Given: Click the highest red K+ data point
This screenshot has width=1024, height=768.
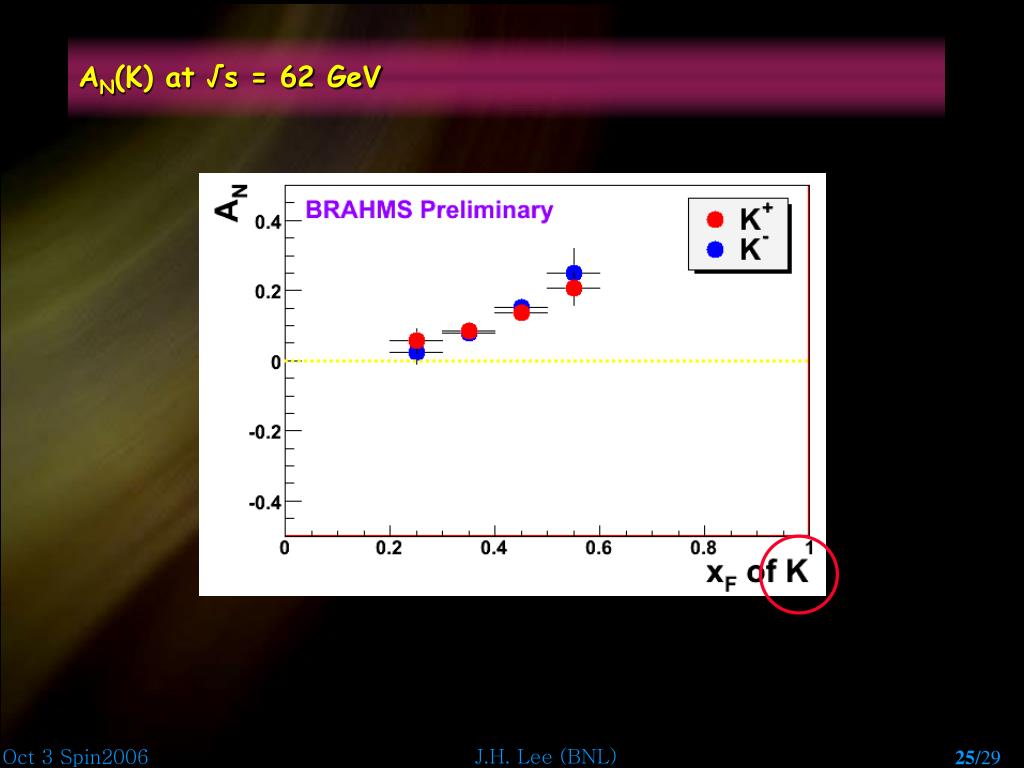Looking at the screenshot, I should pyautogui.click(x=574, y=288).
